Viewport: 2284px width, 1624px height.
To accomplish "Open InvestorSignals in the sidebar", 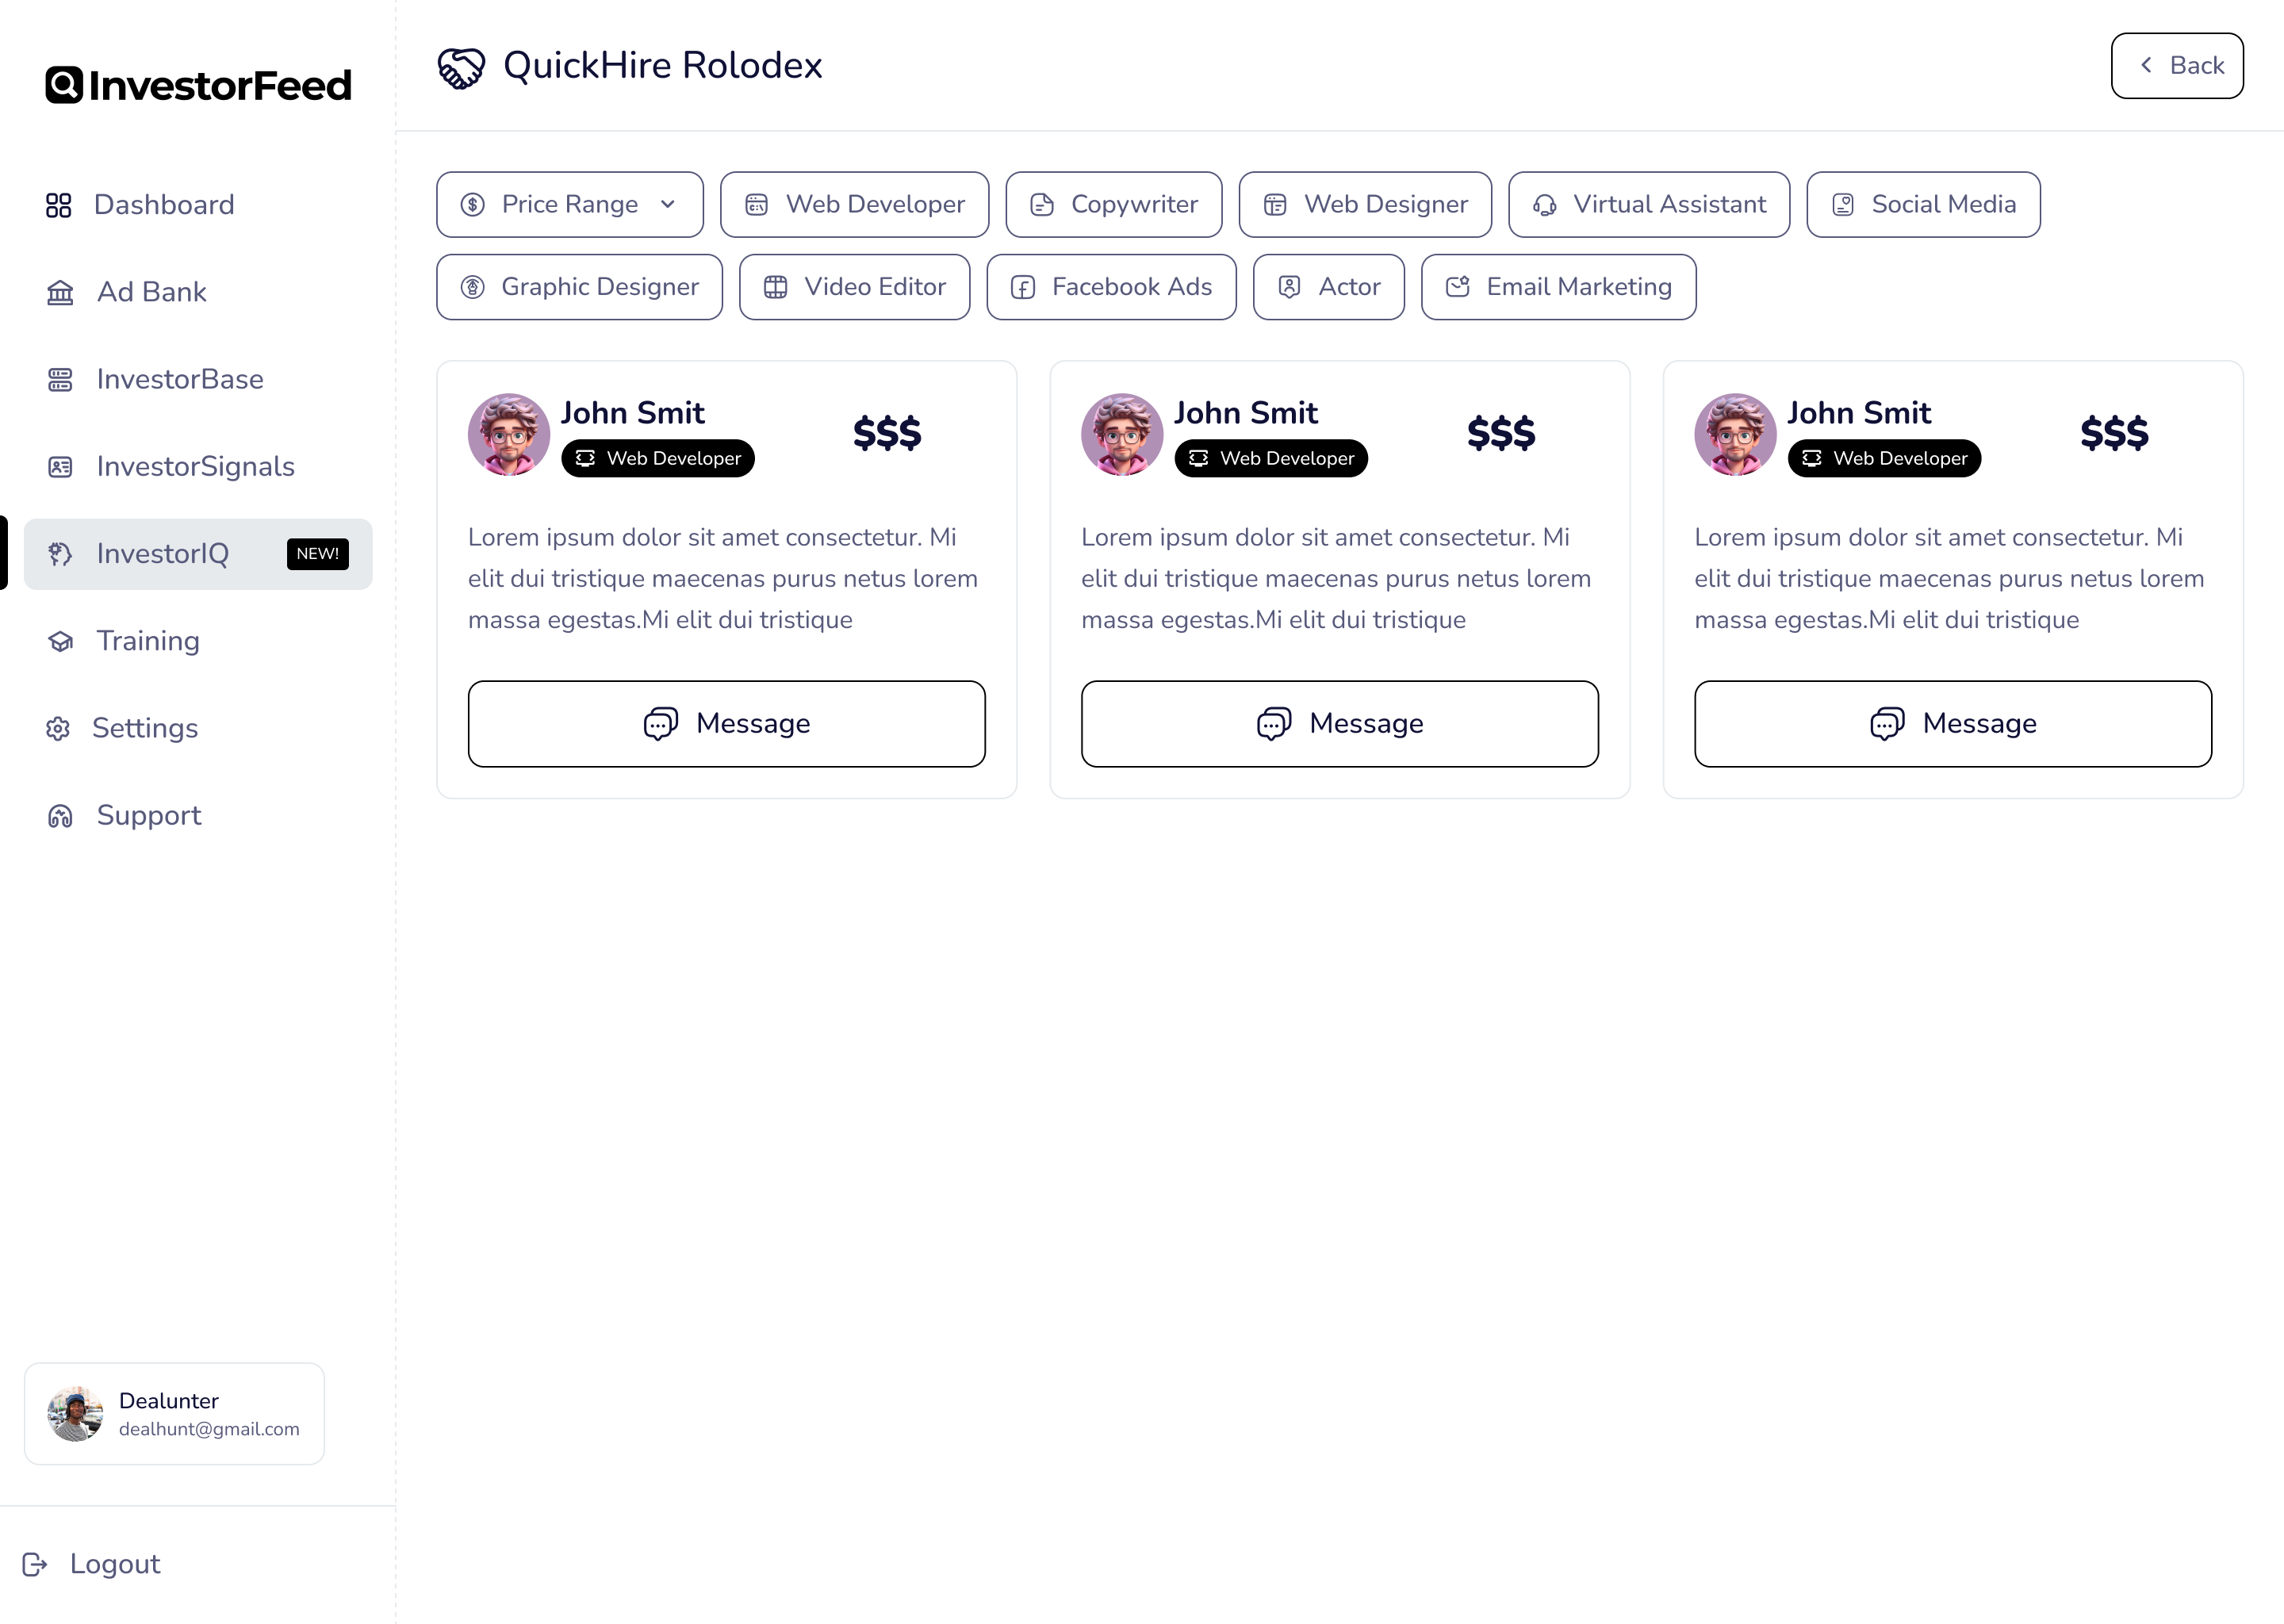I will pyautogui.click(x=195, y=467).
